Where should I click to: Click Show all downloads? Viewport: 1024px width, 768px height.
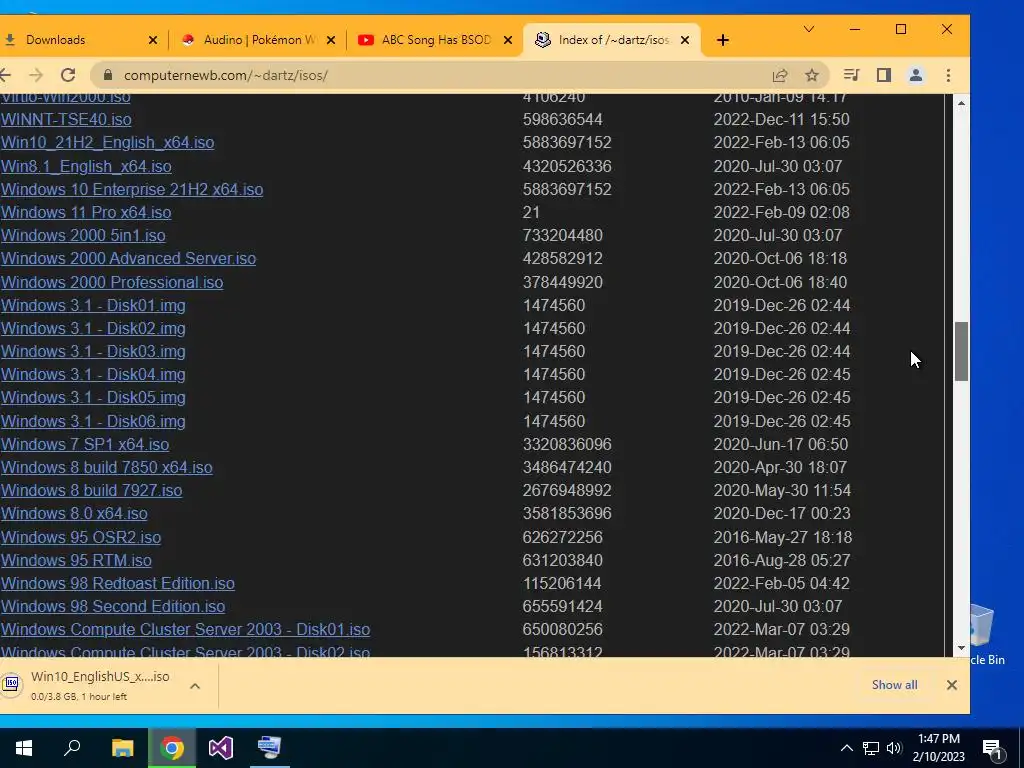(895, 684)
